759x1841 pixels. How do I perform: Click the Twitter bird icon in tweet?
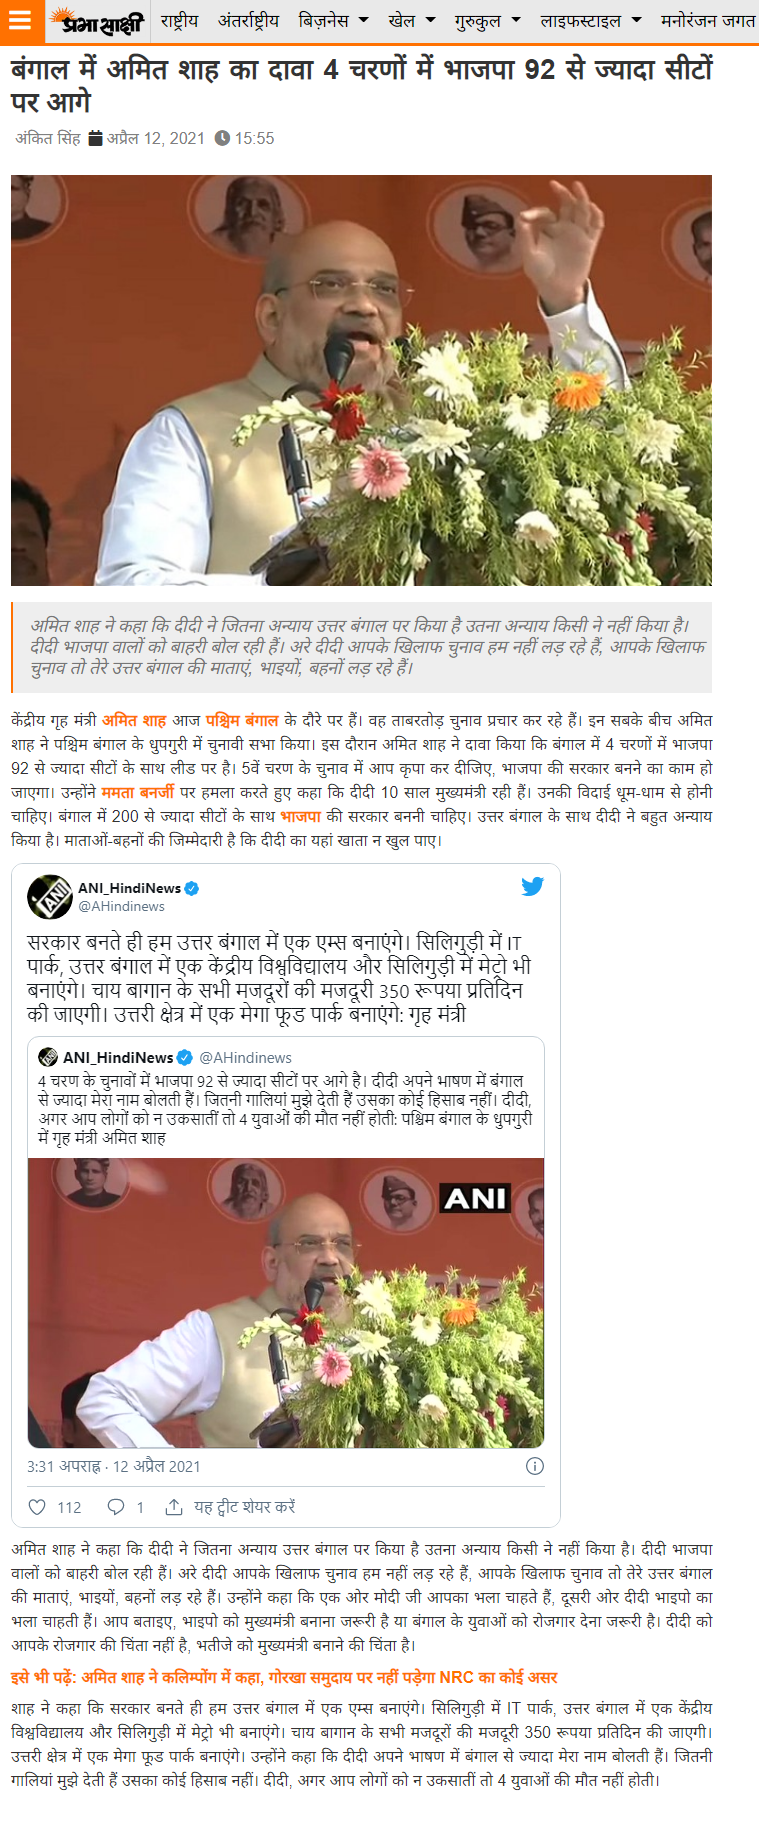532,886
